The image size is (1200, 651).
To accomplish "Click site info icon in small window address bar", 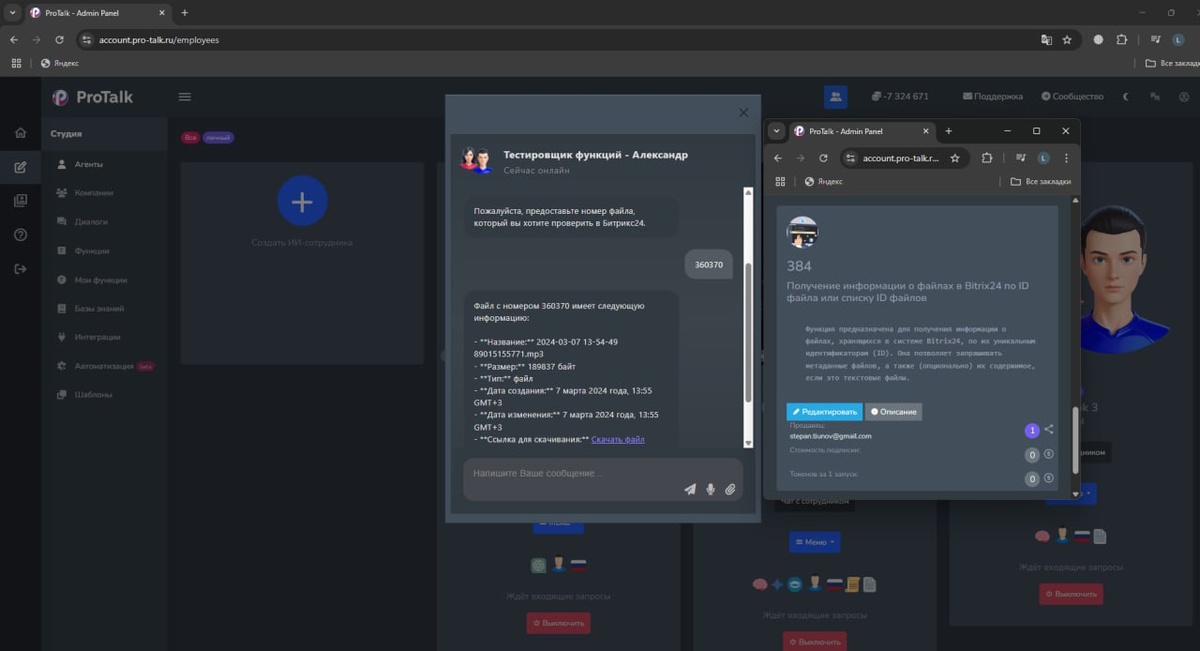I will [850, 158].
